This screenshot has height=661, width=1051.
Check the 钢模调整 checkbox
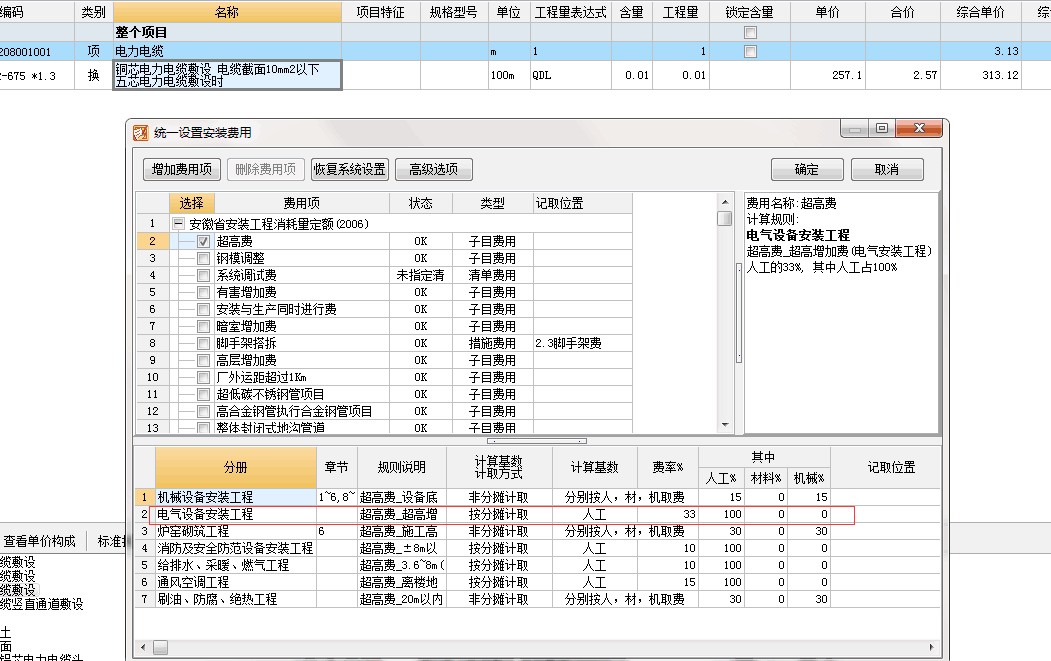[204, 258]
